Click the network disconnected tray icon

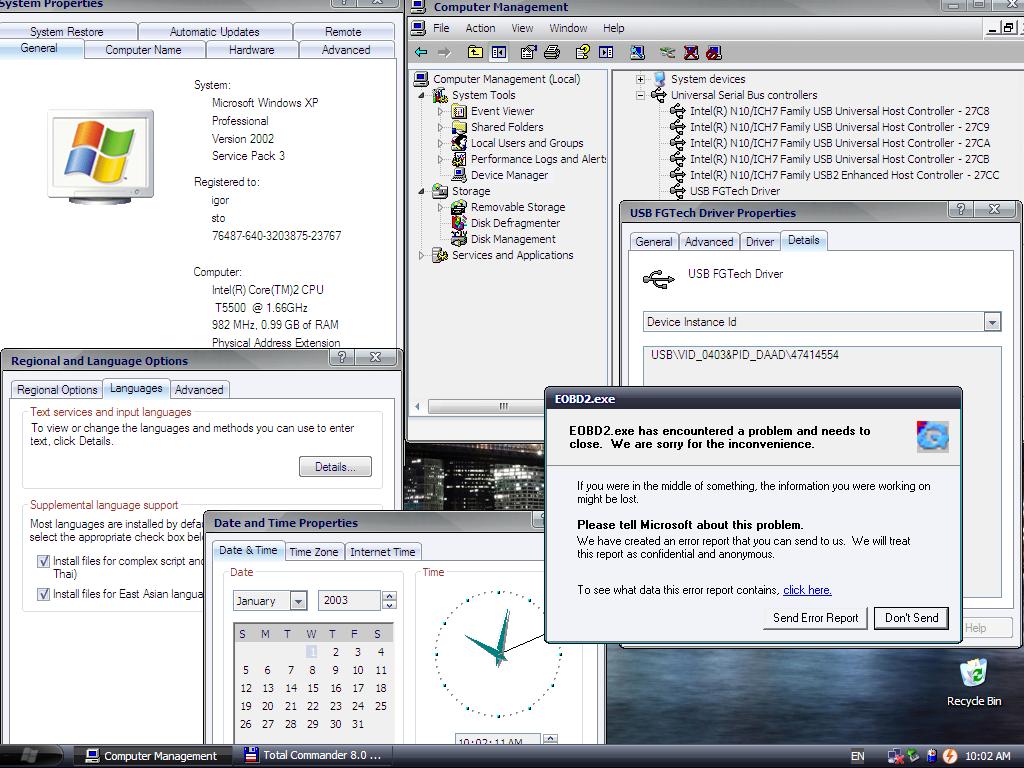[895, 756]
